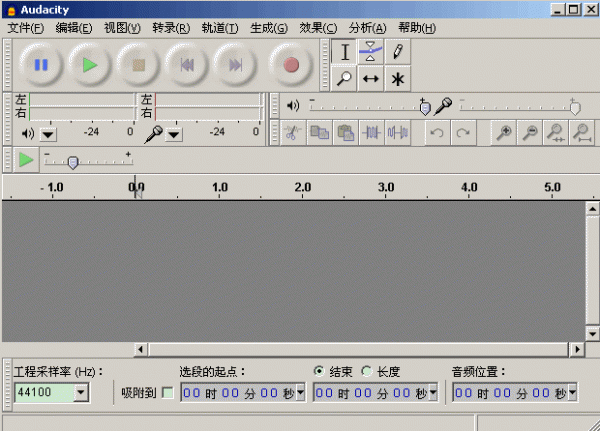Toggle the 吸附到 snap-to checkbox

[x=168, y=393]
